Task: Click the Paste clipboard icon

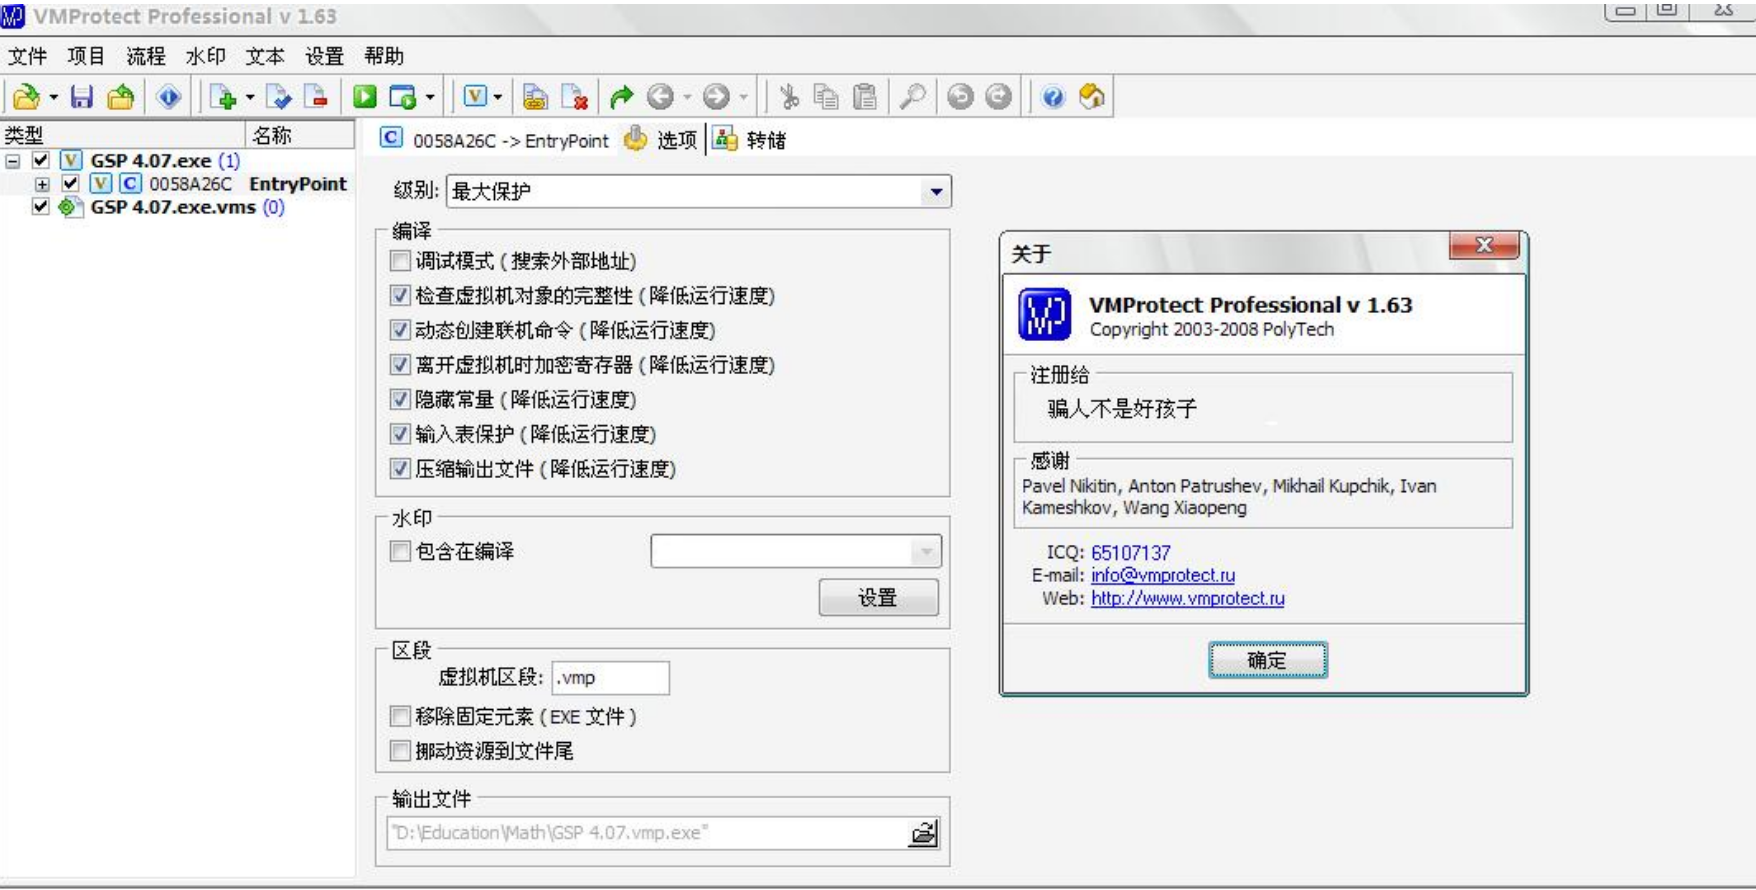Action: click(x=865, y=97)
